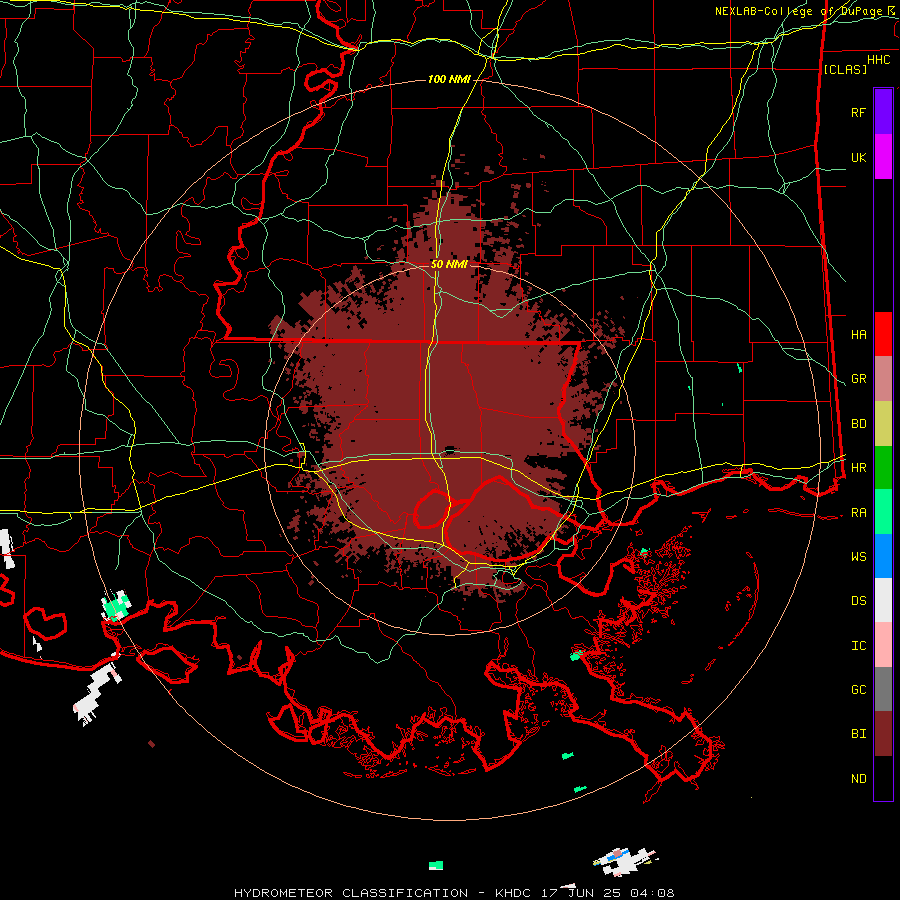
Task: Click the ND label beside the legend
Action: [858, 778]
